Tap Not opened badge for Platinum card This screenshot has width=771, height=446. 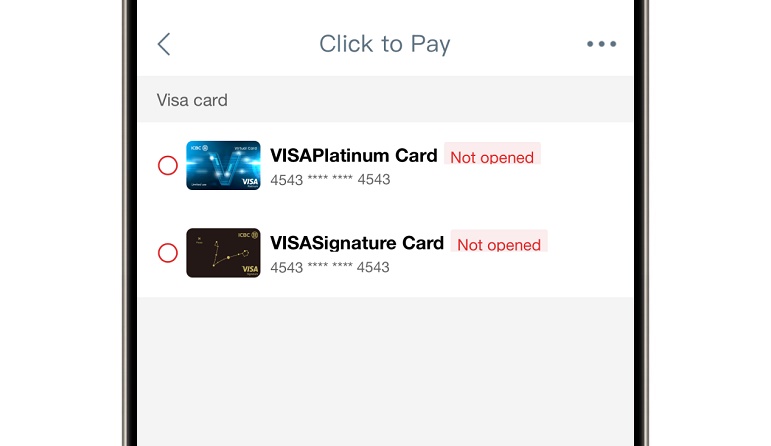pos(492,157)
